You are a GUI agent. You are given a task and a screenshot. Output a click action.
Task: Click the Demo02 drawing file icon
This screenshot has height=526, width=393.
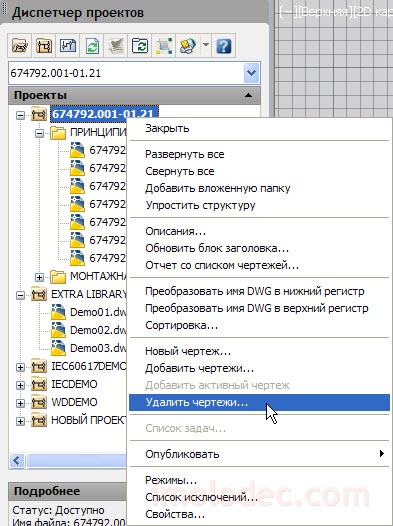pos(58,330)
